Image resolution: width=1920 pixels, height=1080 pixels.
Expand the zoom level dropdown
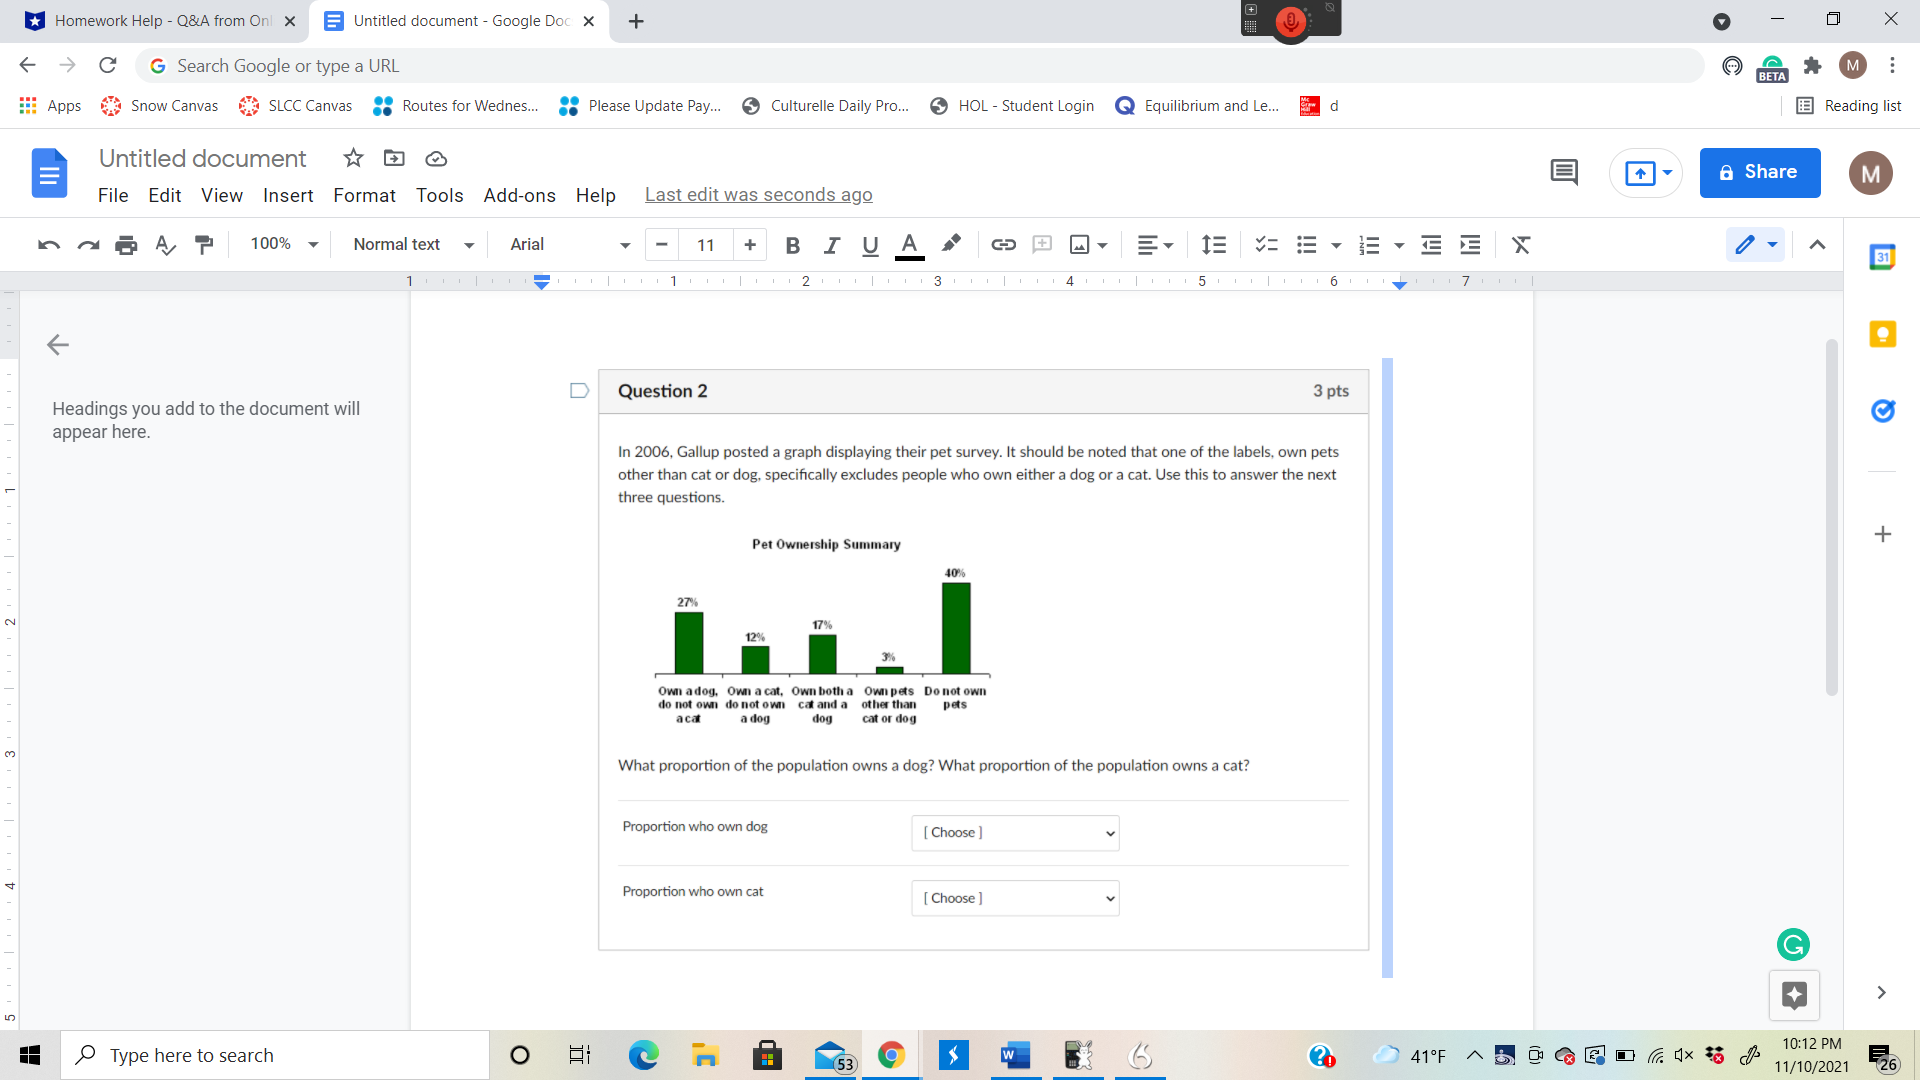pyautogui.click(x=280, y=244)
